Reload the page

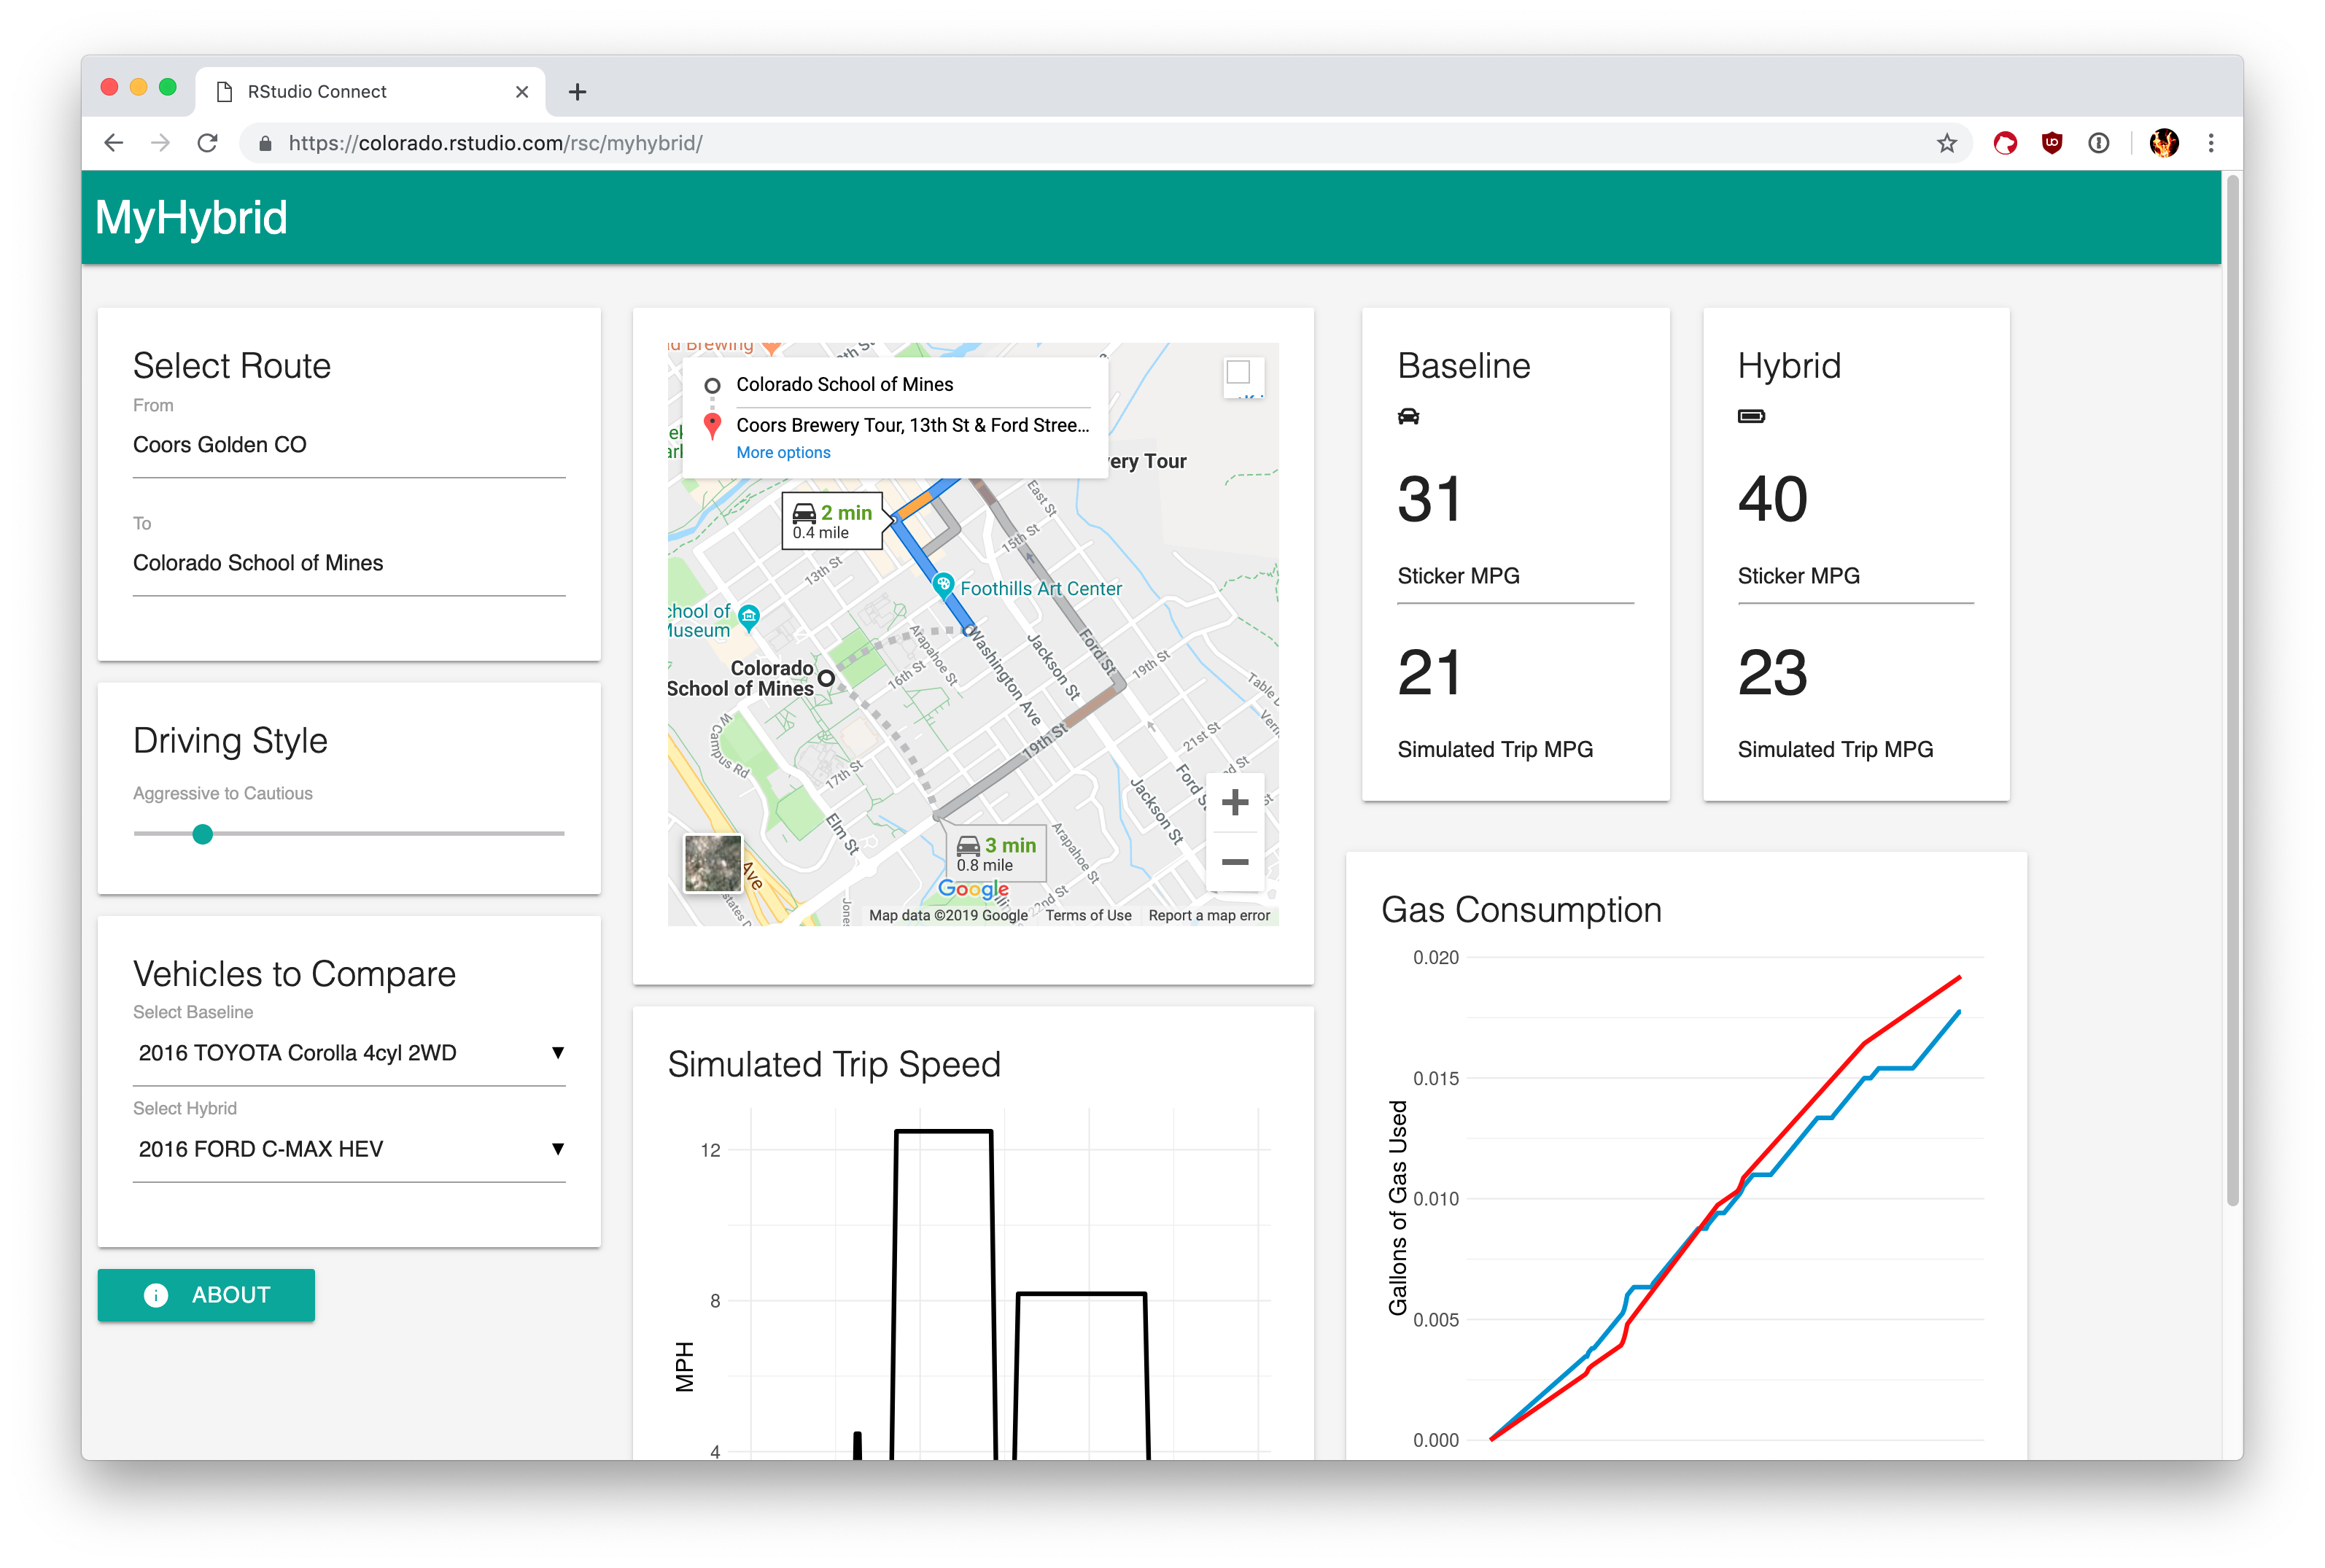click(x=207, y=143)
